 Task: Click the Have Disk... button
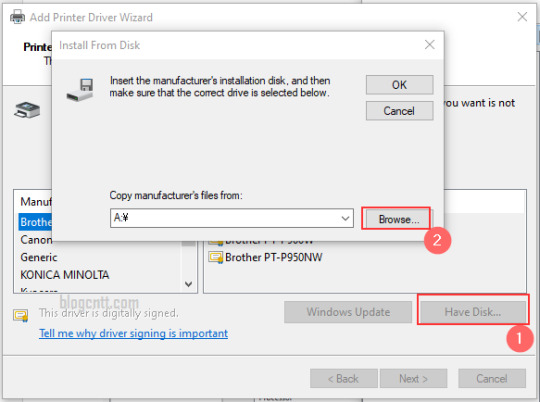coord(472,312)
